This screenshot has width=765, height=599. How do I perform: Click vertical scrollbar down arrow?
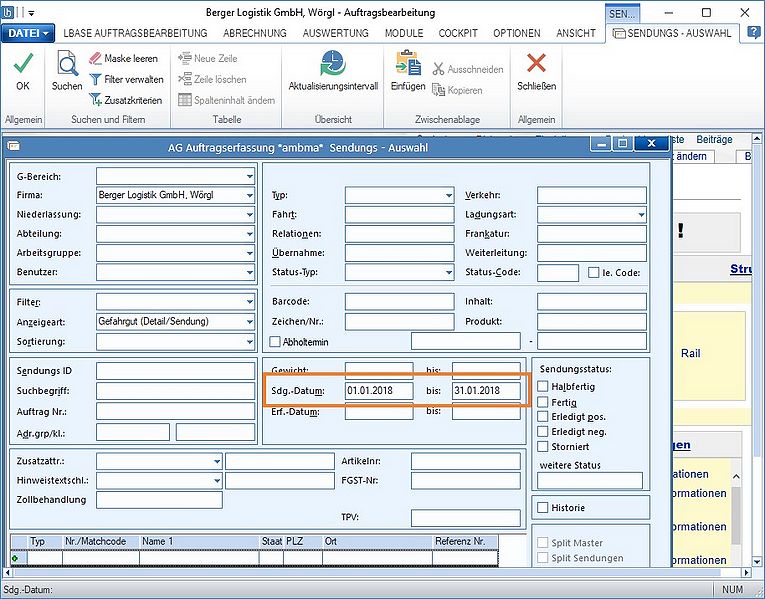click(757, 561)
